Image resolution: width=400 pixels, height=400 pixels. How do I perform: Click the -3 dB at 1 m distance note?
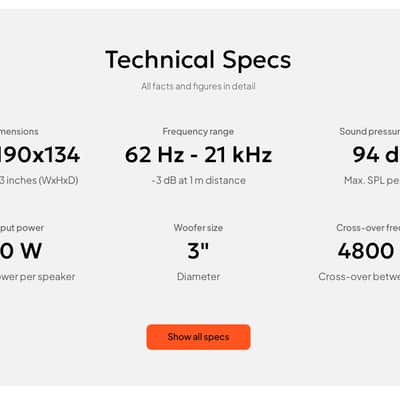pyautogui.click(x=199, y=180)
